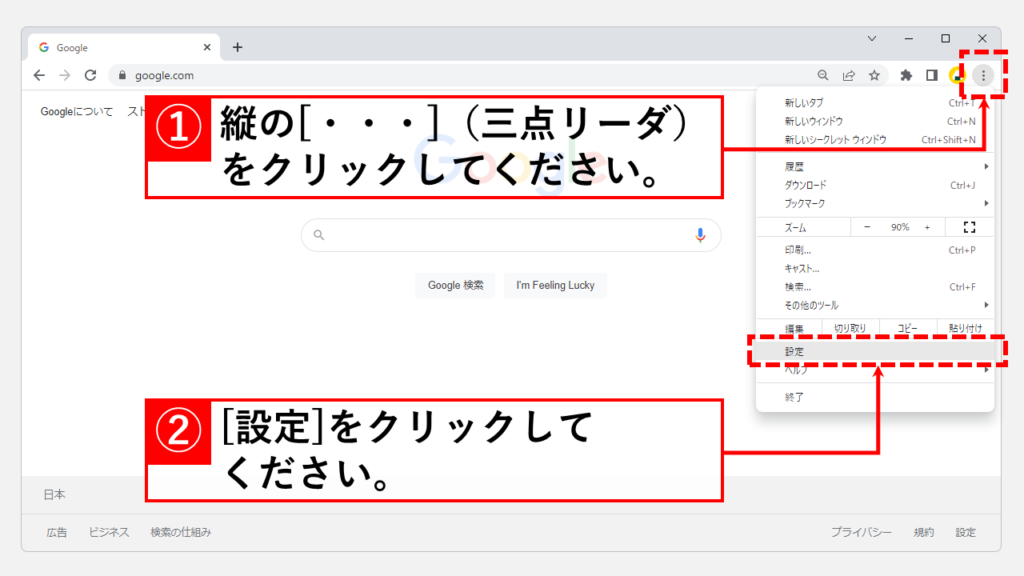The height and width of the screenshot is (576, 1024).
Task: Toggle fullscreen mode in the zoom row
Action: pos(968,228)
